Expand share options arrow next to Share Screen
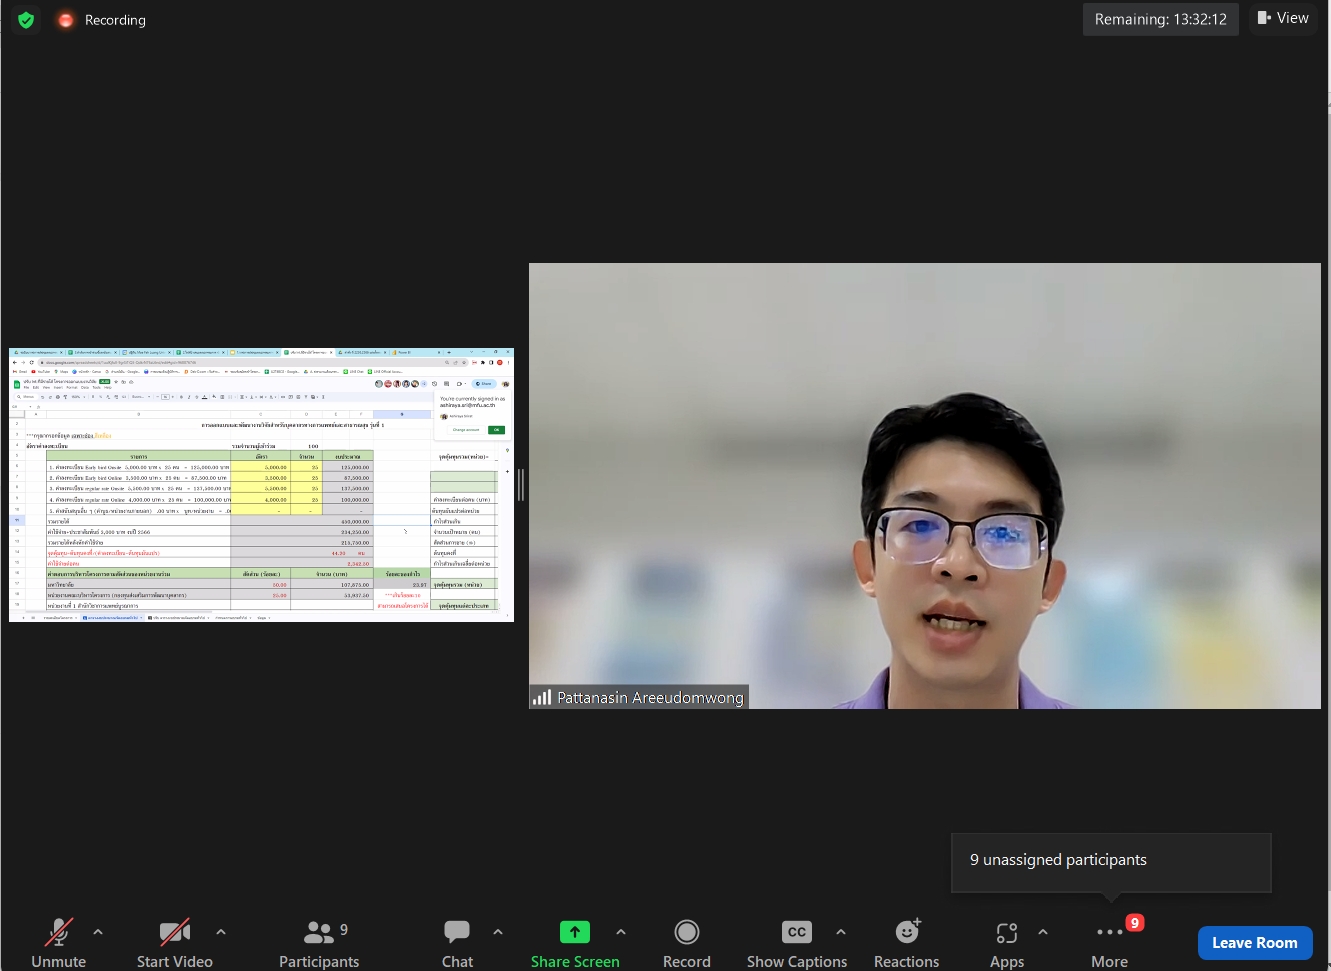The width and height of the screenshot is (1331, 971). coord(621,932)
